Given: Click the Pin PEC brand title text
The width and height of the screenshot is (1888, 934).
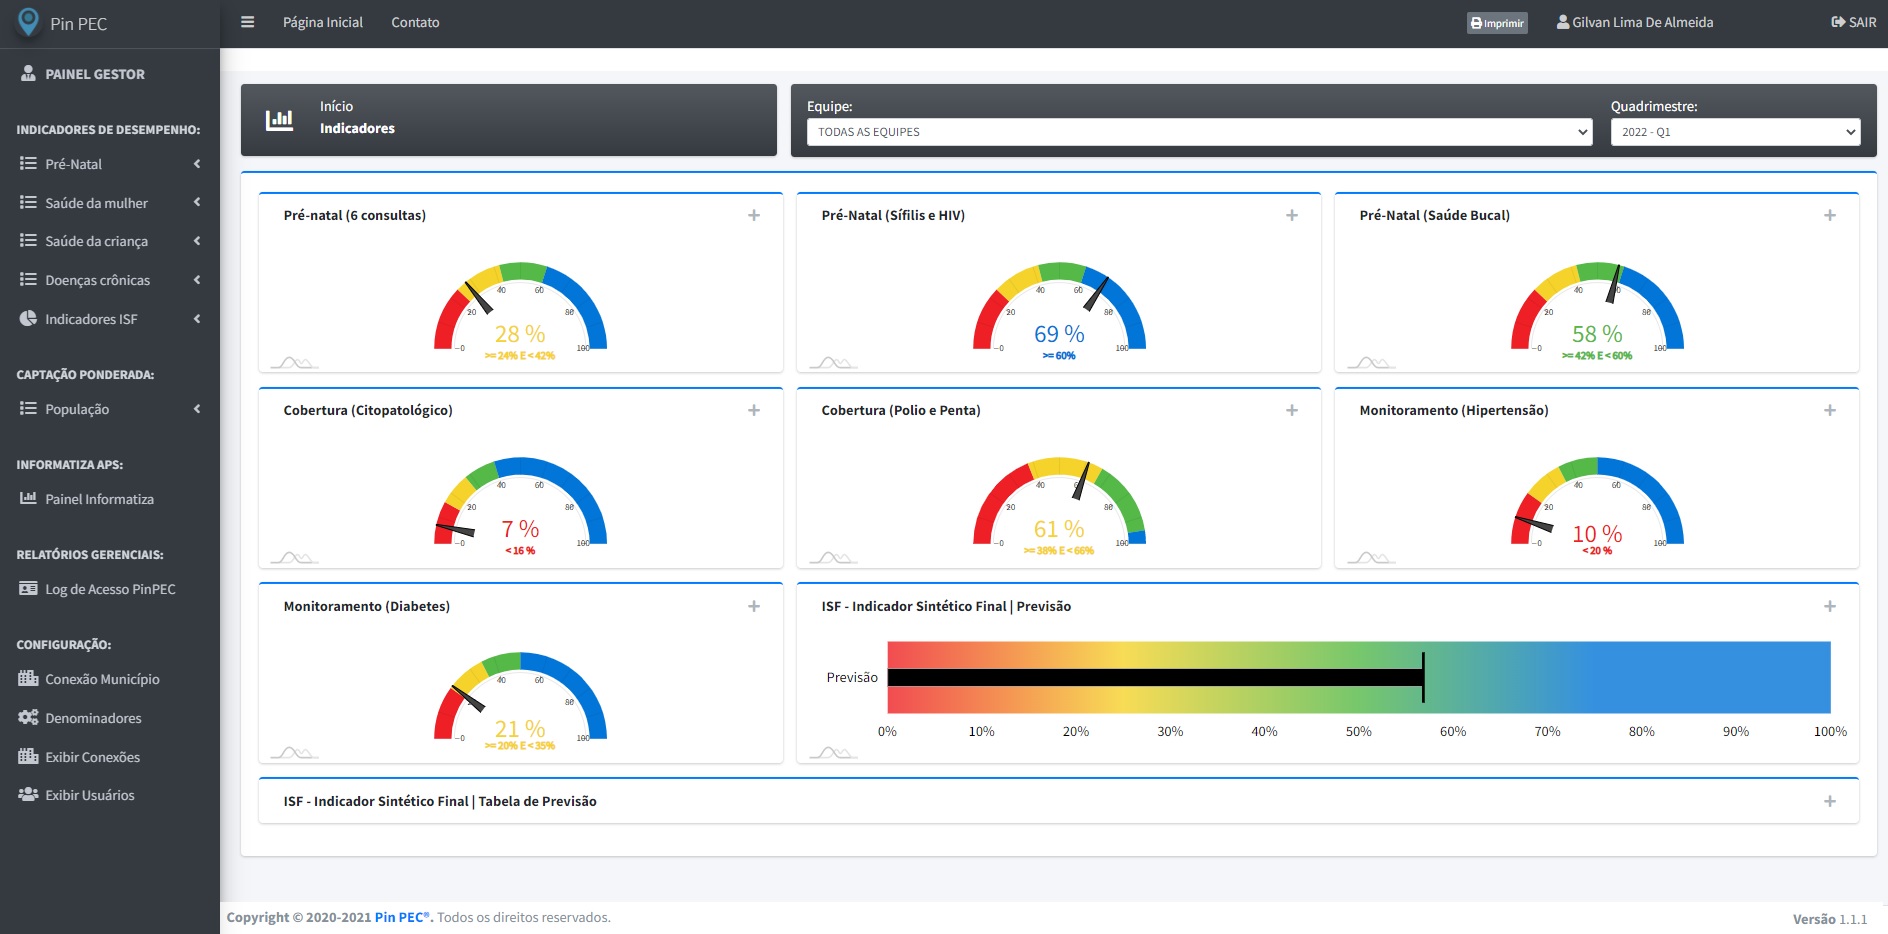Looking at the screenshot, I should tap(78, 24).
